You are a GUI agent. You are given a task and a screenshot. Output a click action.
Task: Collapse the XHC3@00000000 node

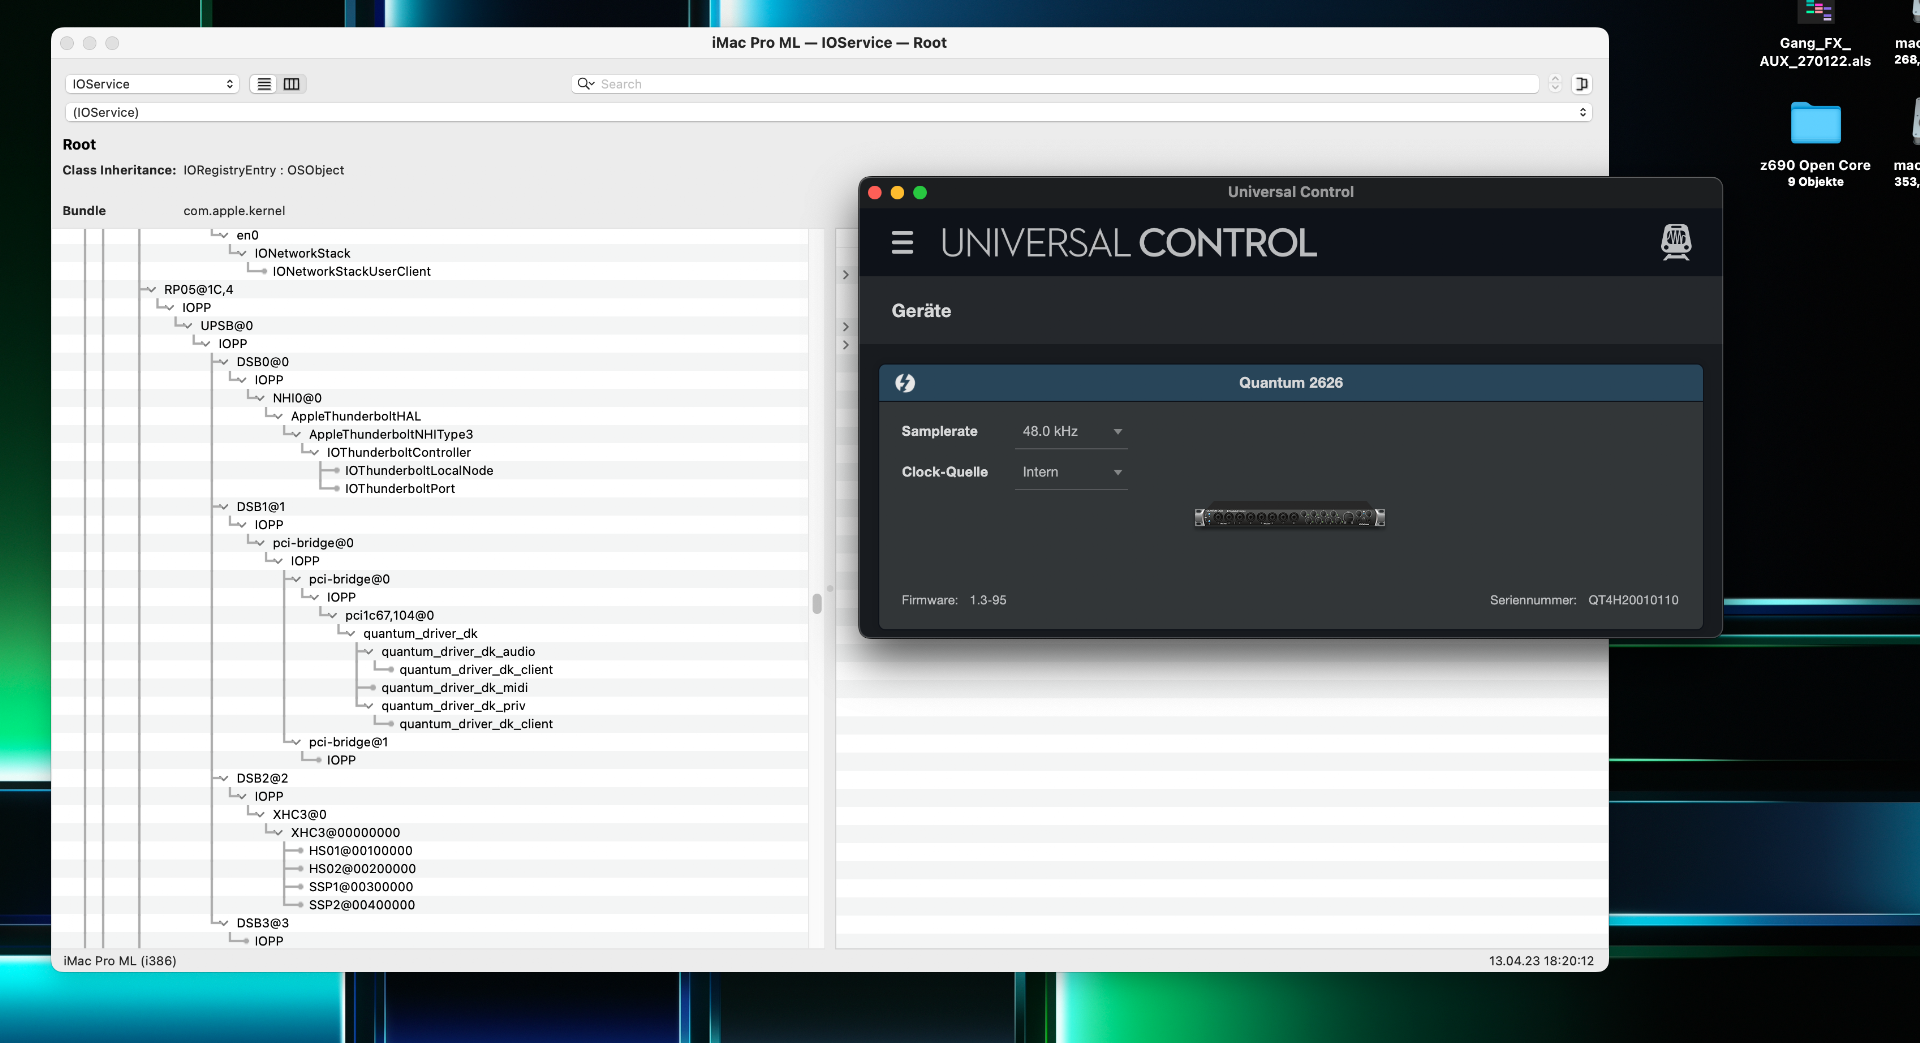pyautogui.click(x=278, y=832)
